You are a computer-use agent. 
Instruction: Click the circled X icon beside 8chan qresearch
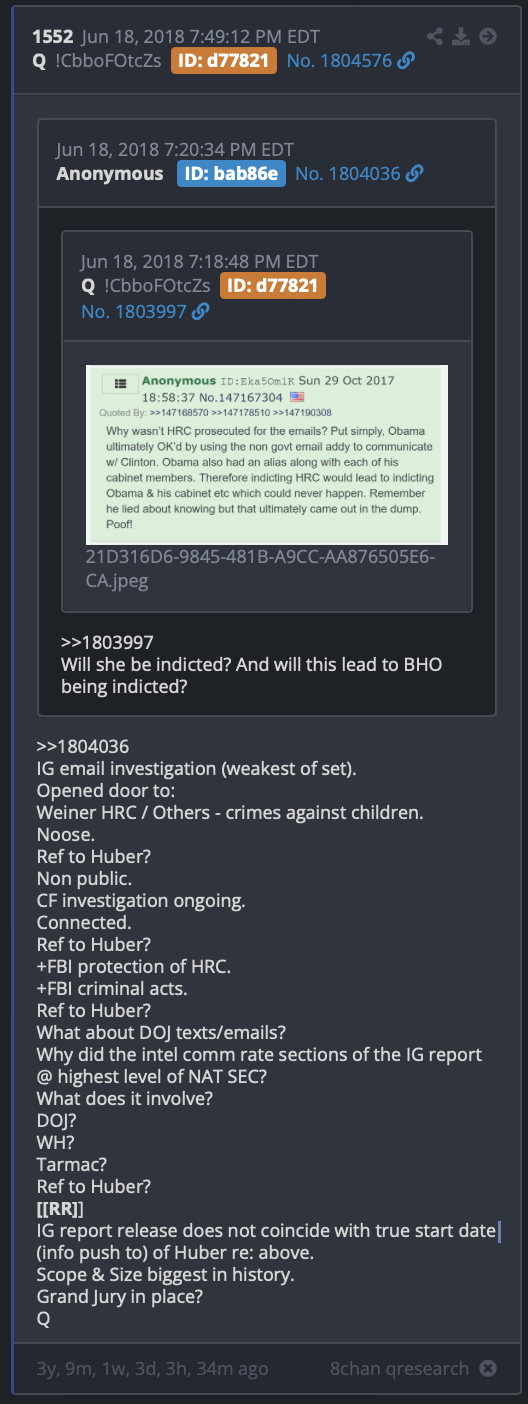(x=487, y=1369)
